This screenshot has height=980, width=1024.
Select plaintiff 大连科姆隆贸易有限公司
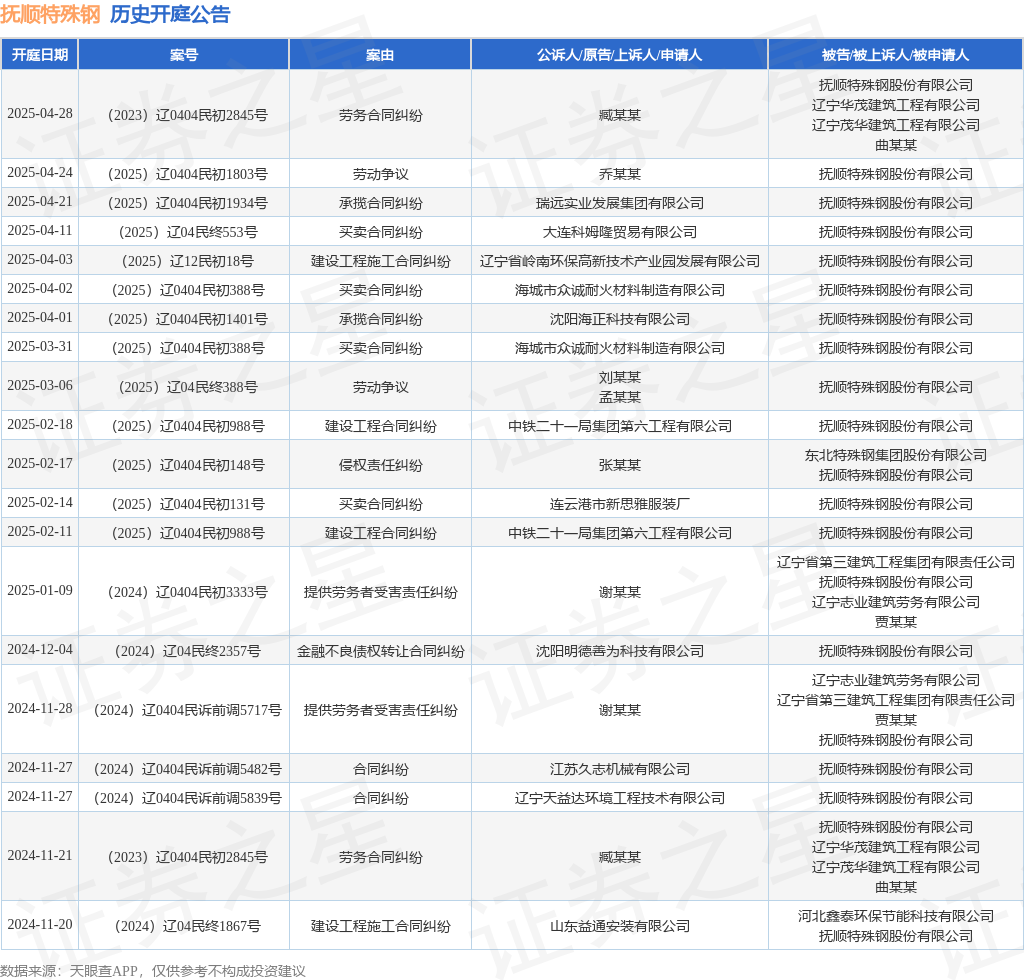click(620, 232)
